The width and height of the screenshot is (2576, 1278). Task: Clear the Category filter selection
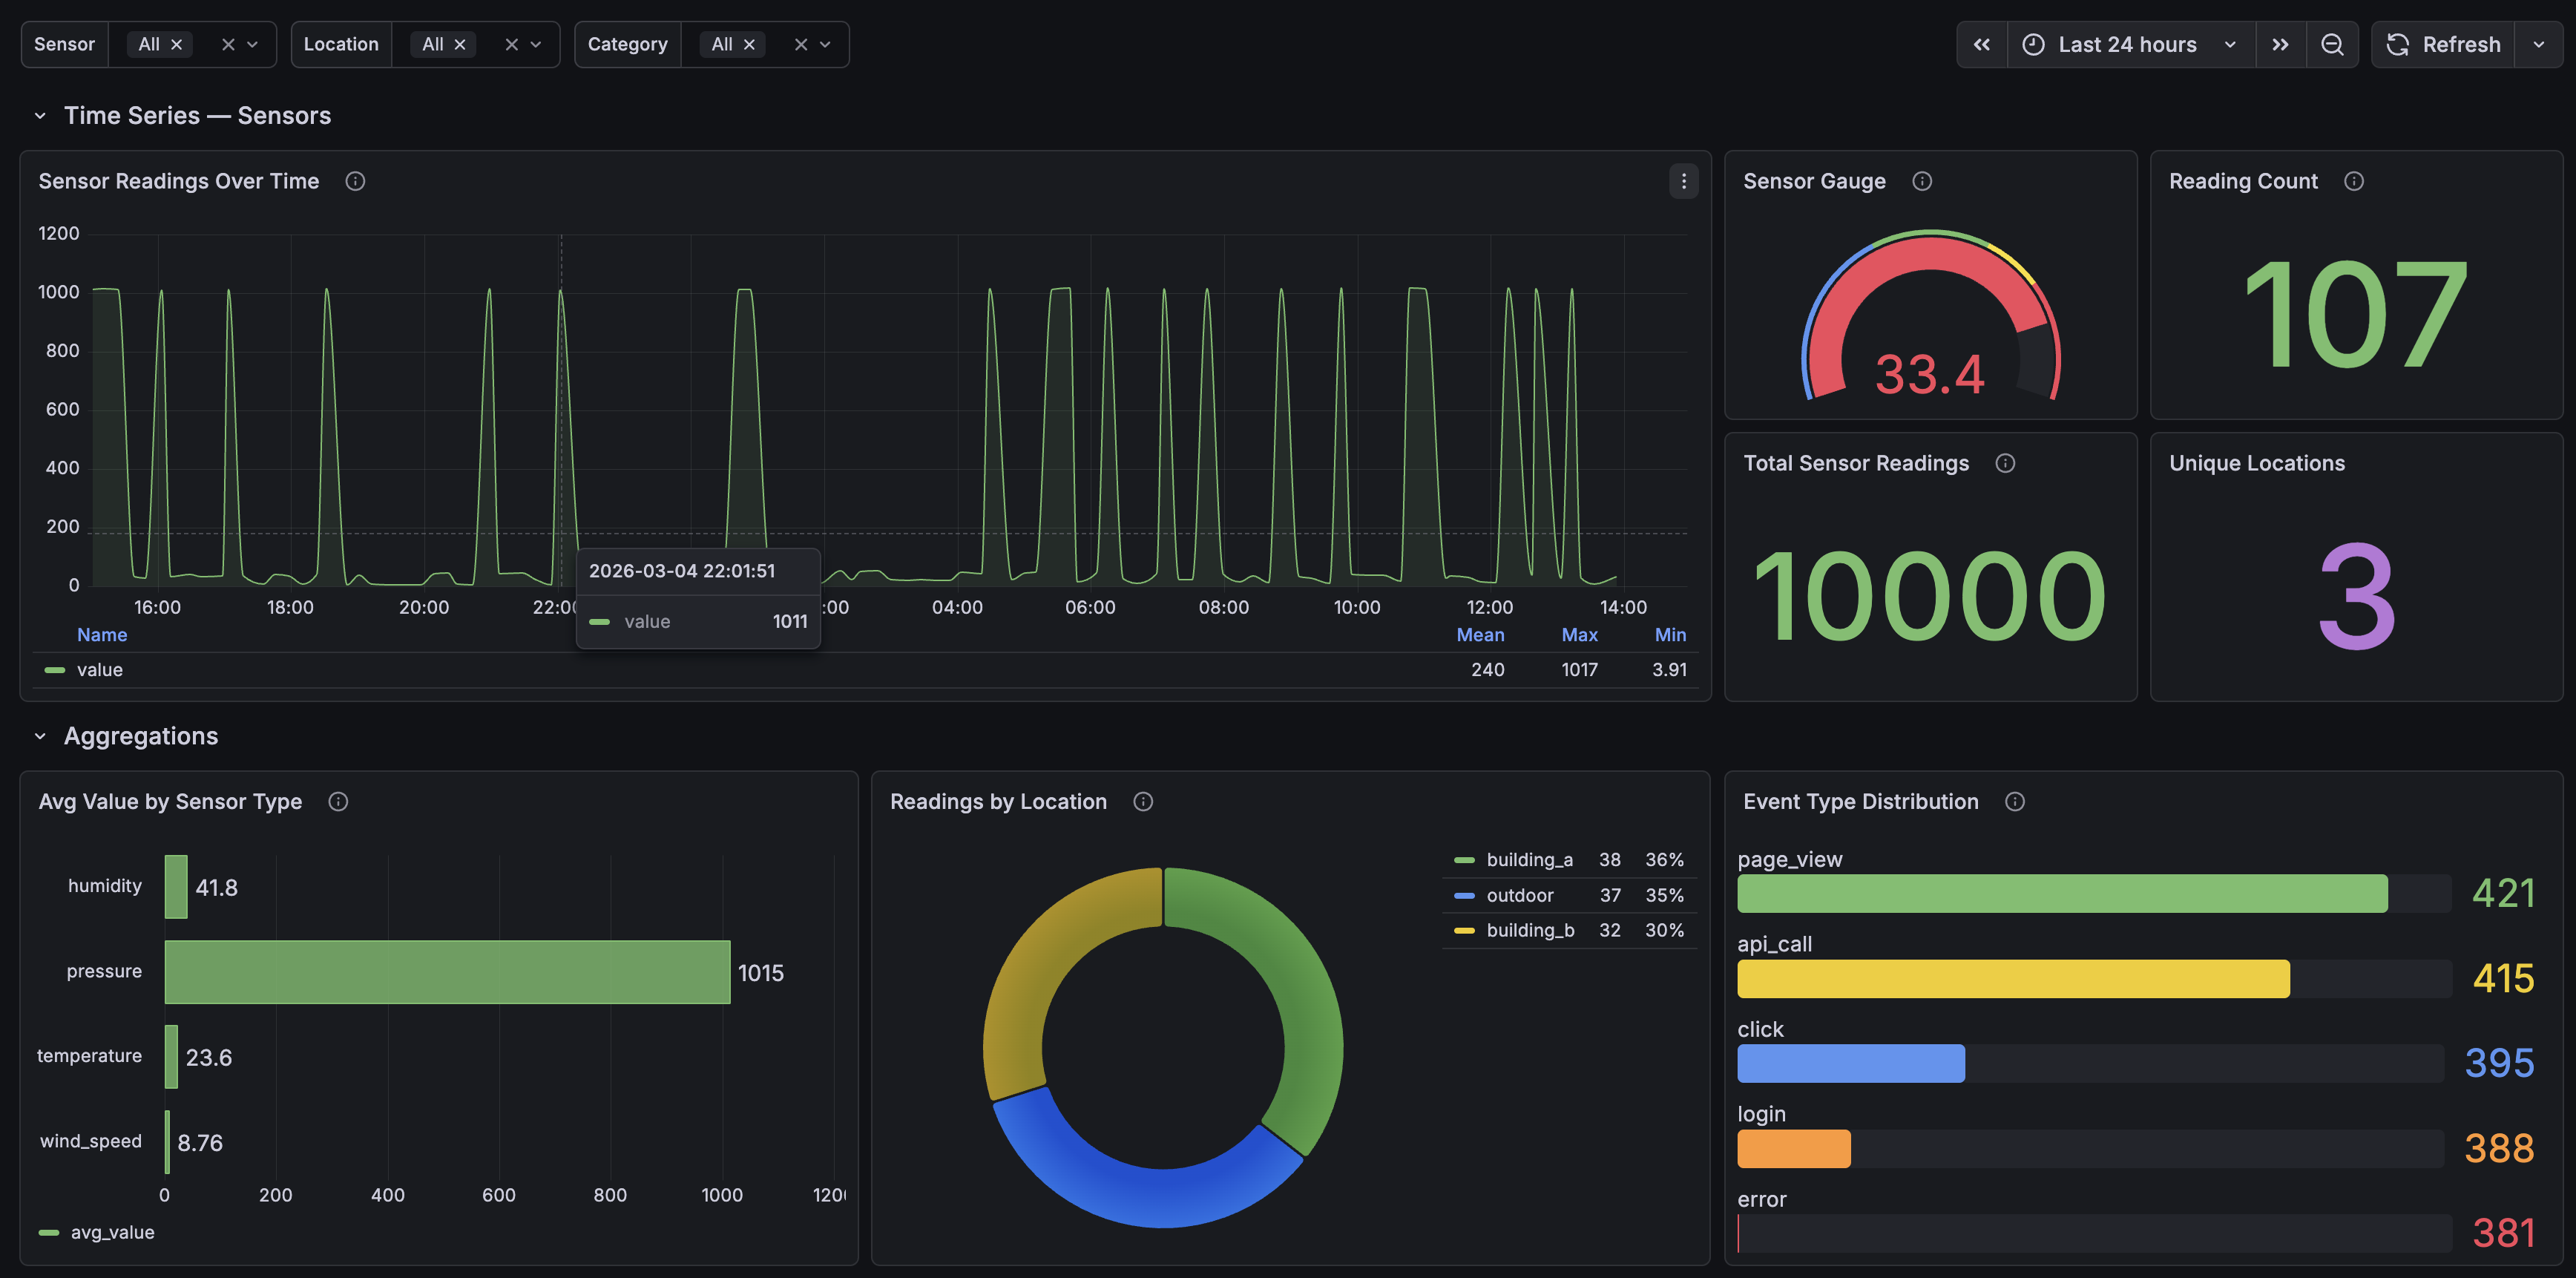[801, 45]
